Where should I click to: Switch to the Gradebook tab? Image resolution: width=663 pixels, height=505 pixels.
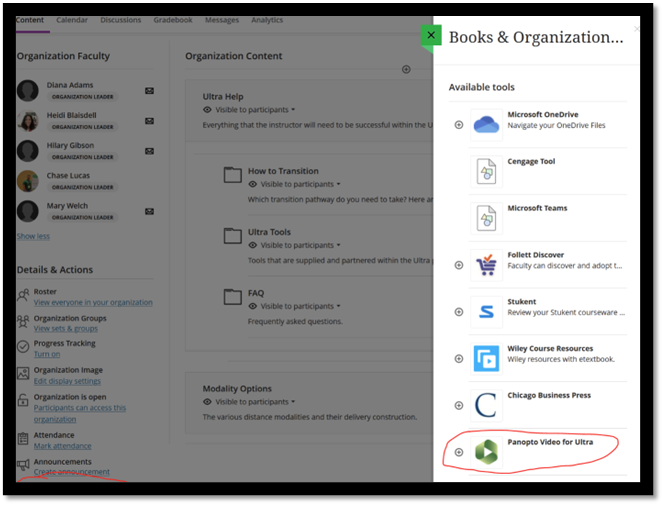(x=173, y=20)
